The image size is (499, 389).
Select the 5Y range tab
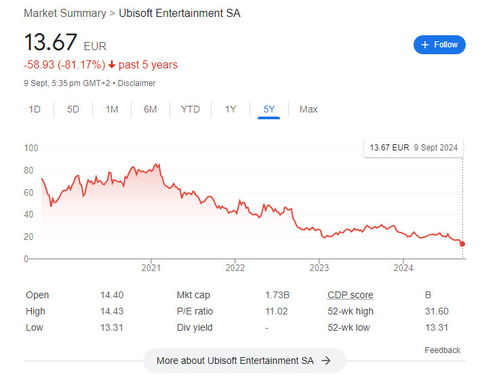click(269, 109)
